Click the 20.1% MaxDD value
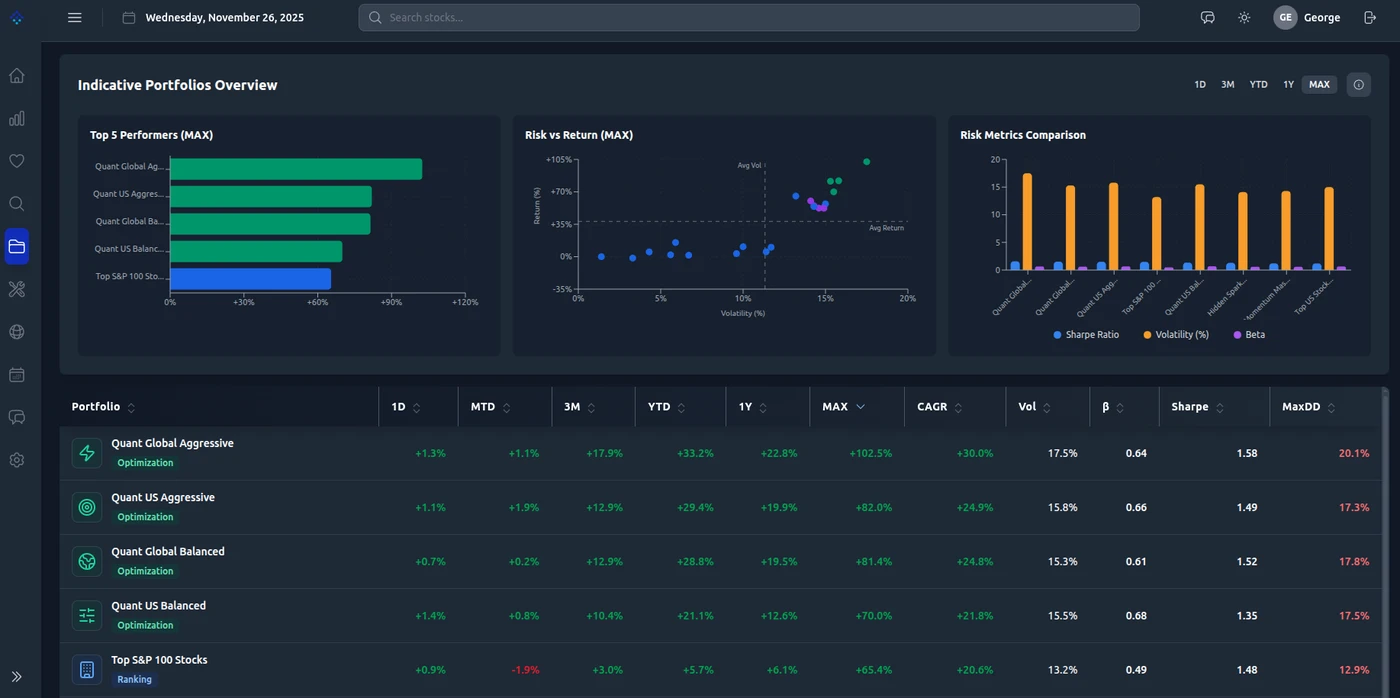Viewport: 1400px width, 698px height. tap(1354, 453)
